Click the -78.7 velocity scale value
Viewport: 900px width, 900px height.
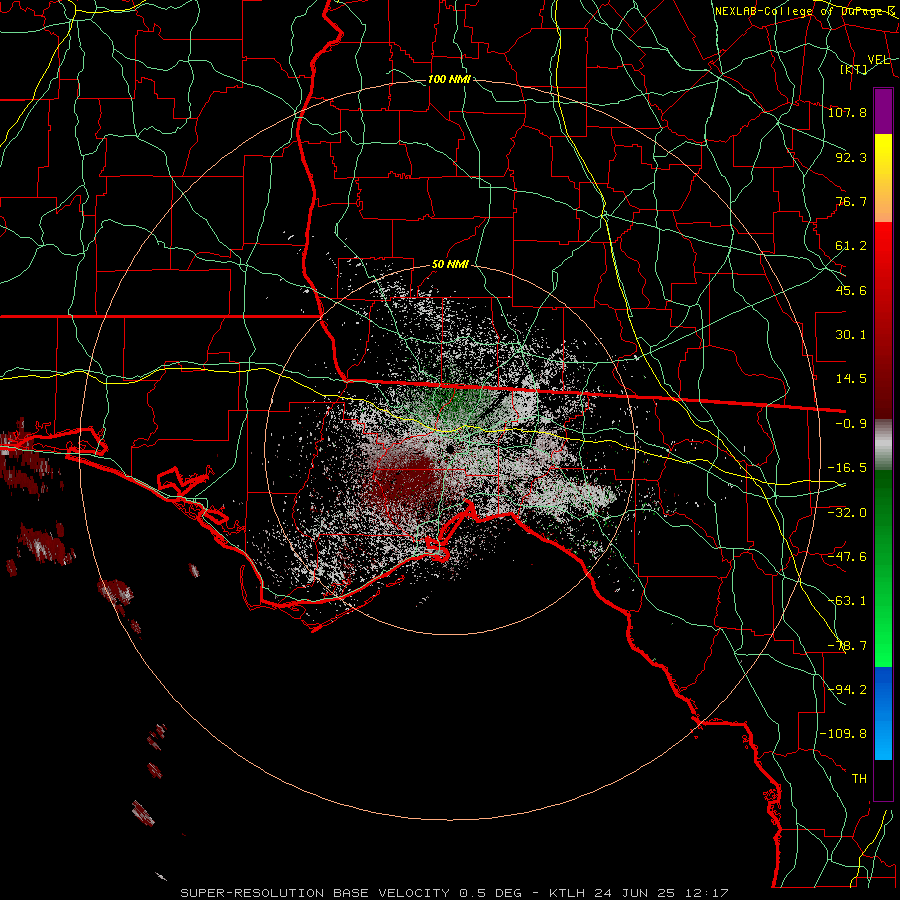847,646
